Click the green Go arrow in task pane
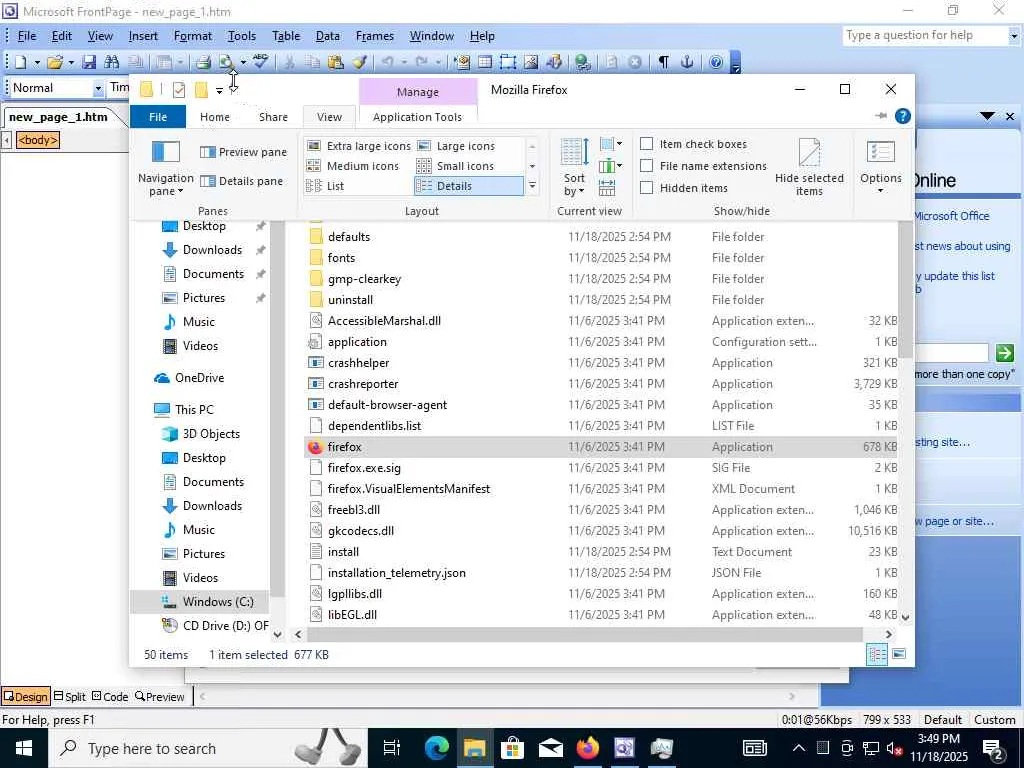 tap(1004, 353)
